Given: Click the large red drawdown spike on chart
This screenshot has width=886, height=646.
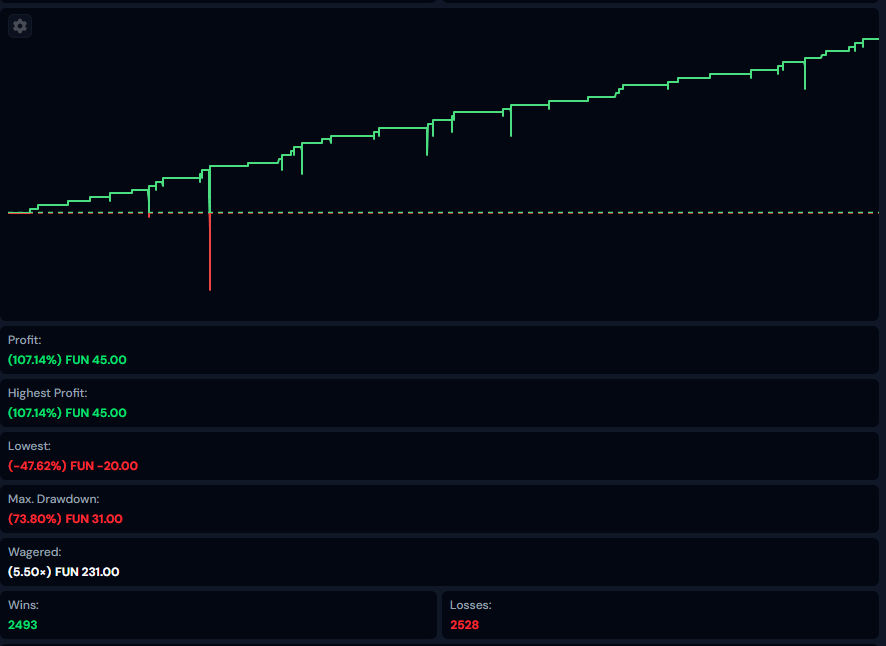Looking at the screenshot, I should (210, 255).
